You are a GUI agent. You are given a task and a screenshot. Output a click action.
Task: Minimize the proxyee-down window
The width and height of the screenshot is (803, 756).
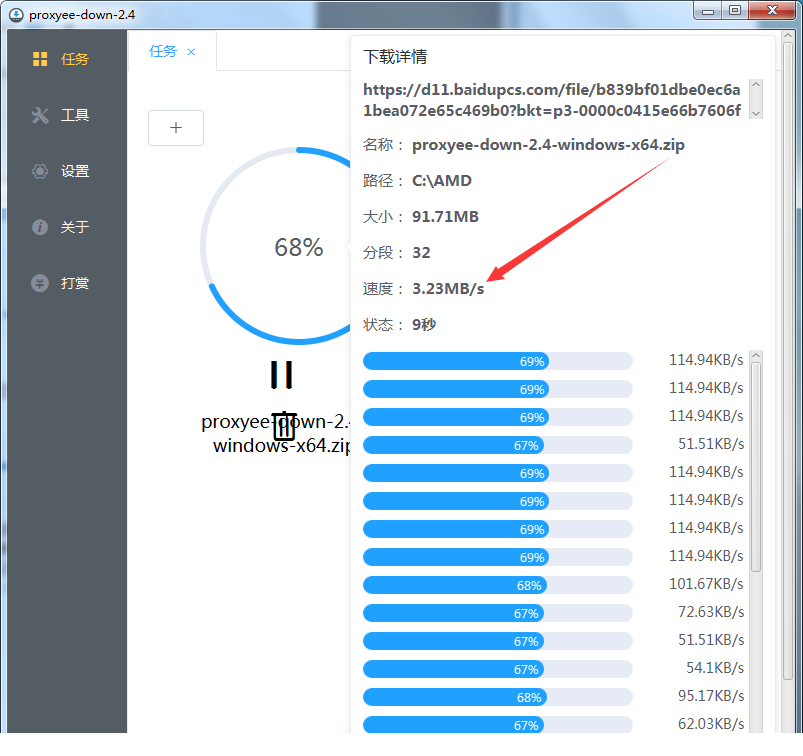(708, 11)
